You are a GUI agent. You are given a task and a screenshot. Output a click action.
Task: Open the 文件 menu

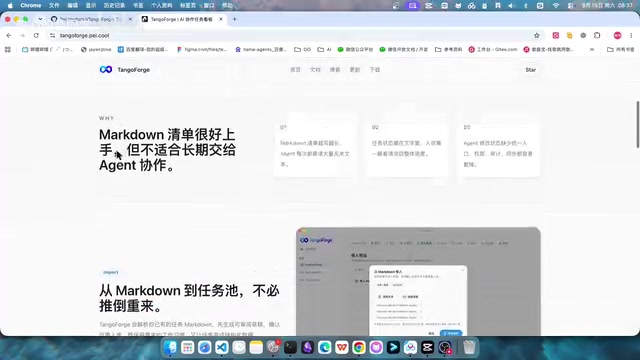(x=54, y=6)
